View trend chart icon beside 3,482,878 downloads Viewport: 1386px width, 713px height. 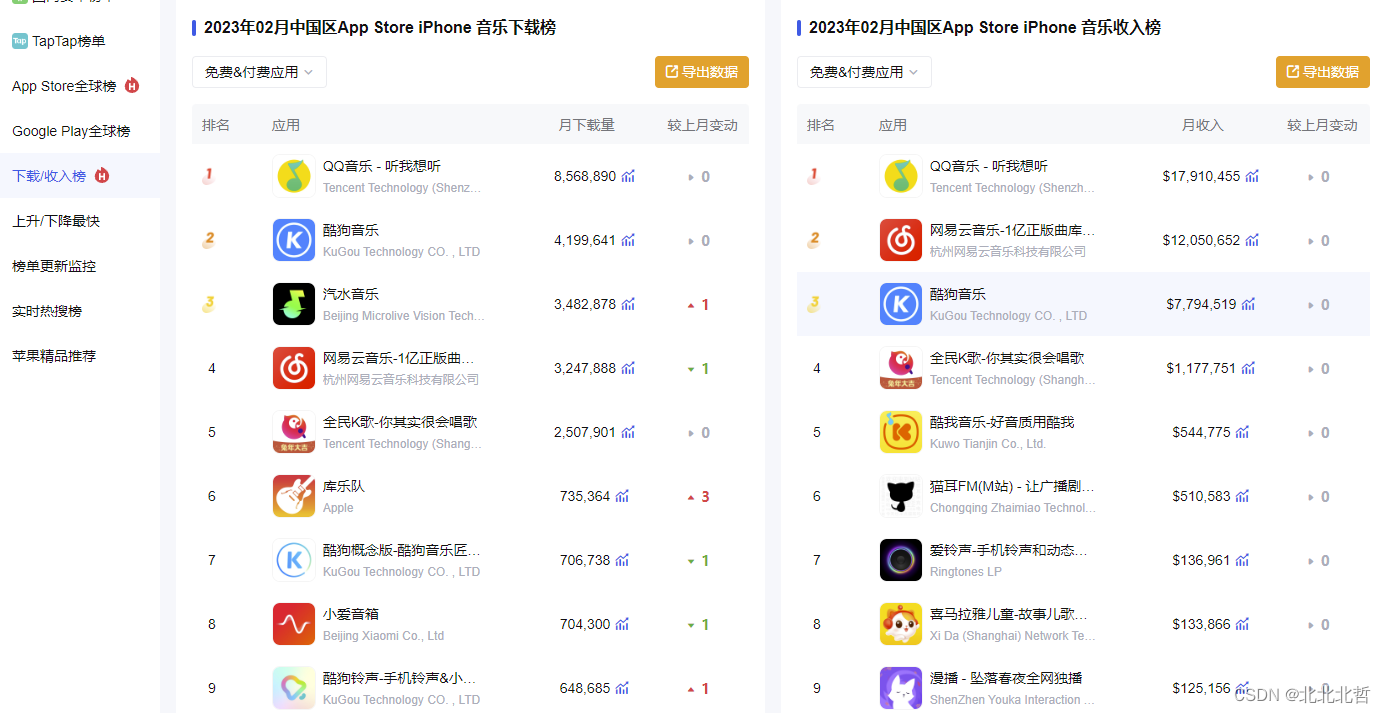point(628,304)
